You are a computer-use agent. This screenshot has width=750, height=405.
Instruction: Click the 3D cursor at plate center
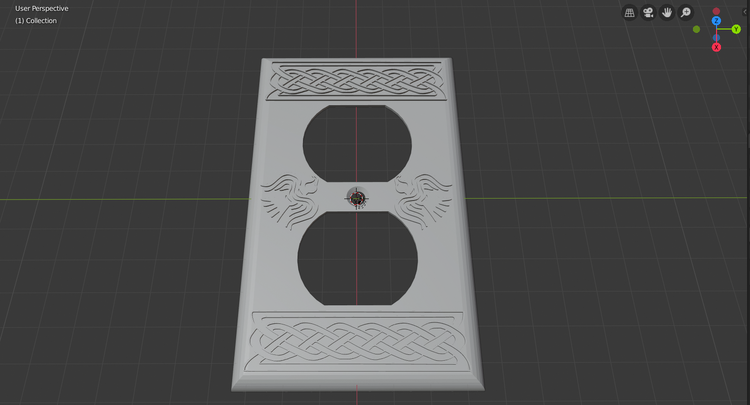coord(356,197)
